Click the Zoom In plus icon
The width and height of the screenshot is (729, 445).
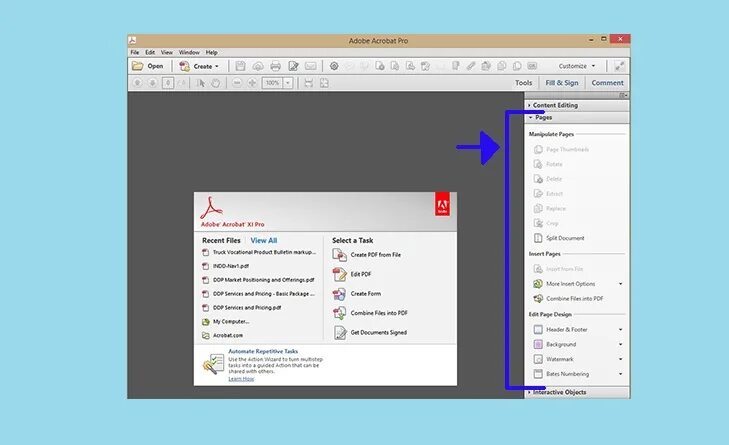[x=252, y=83]
